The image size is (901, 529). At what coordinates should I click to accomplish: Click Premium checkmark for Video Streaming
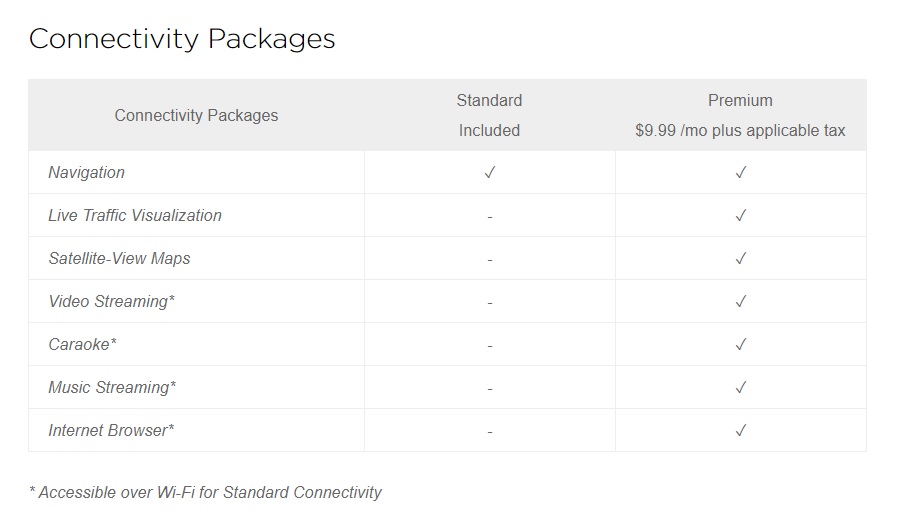pyautogui.click(x=741, y=302)
